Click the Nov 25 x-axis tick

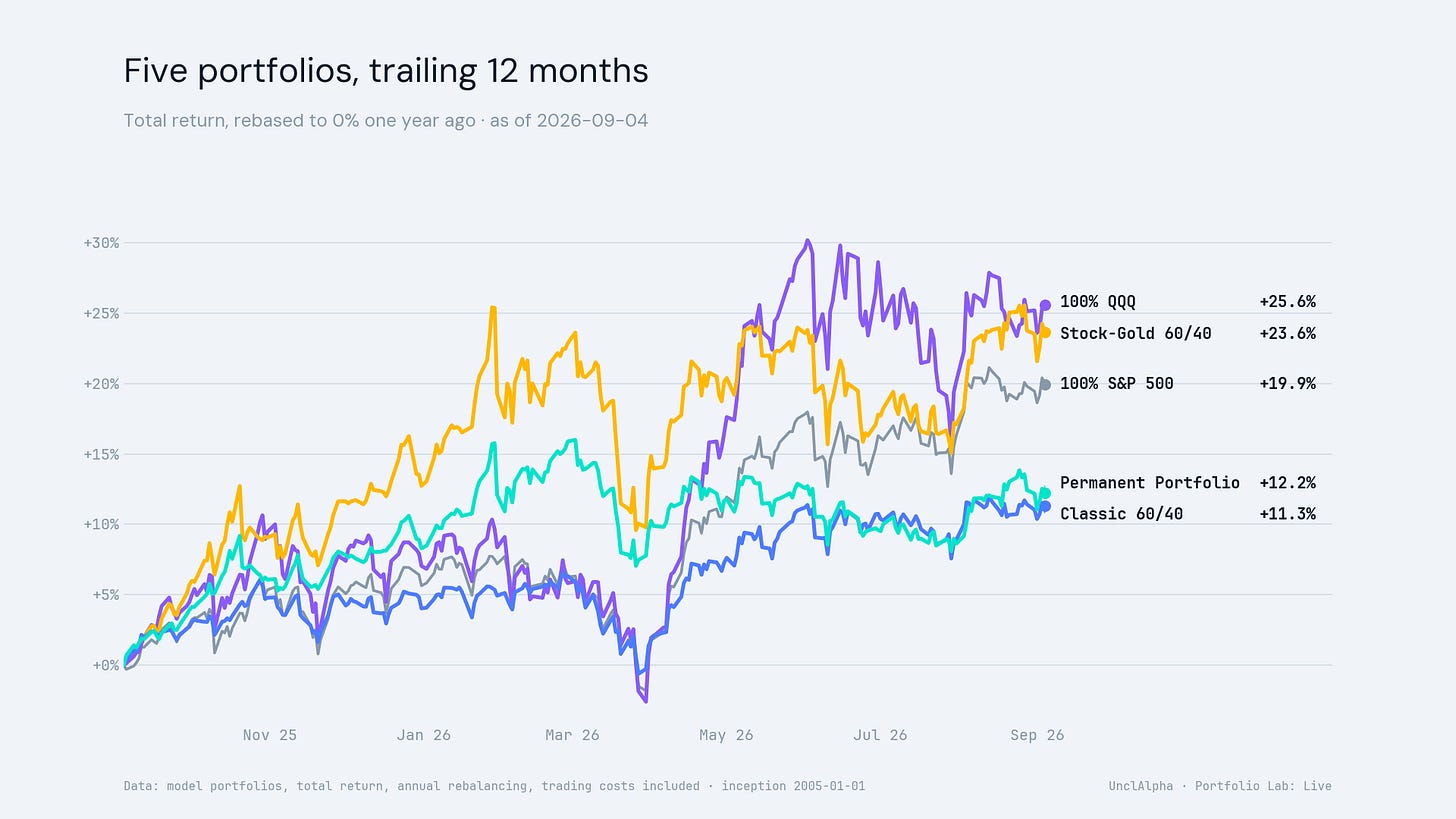tap(270, 735)
